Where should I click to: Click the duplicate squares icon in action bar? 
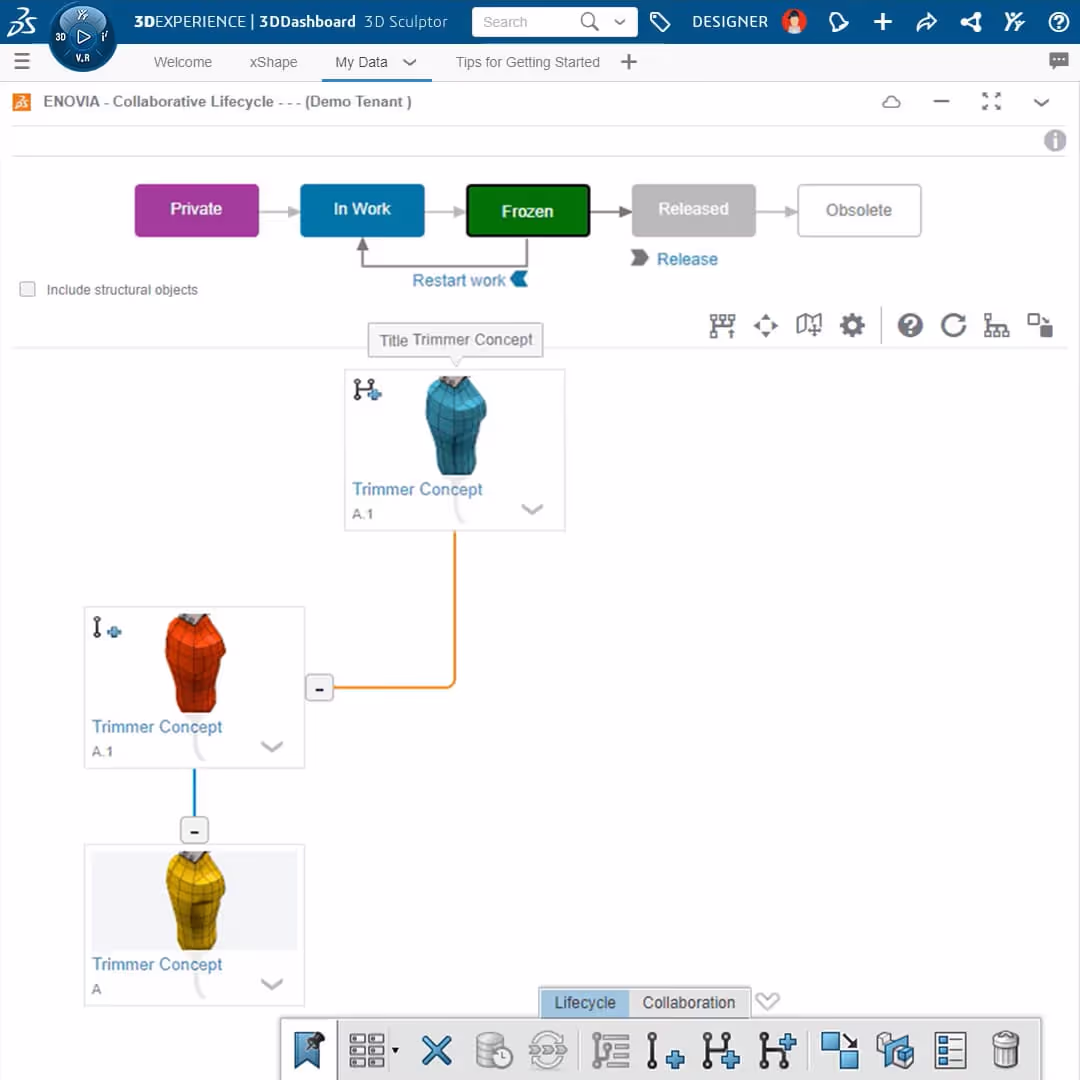click(840, 1050)
